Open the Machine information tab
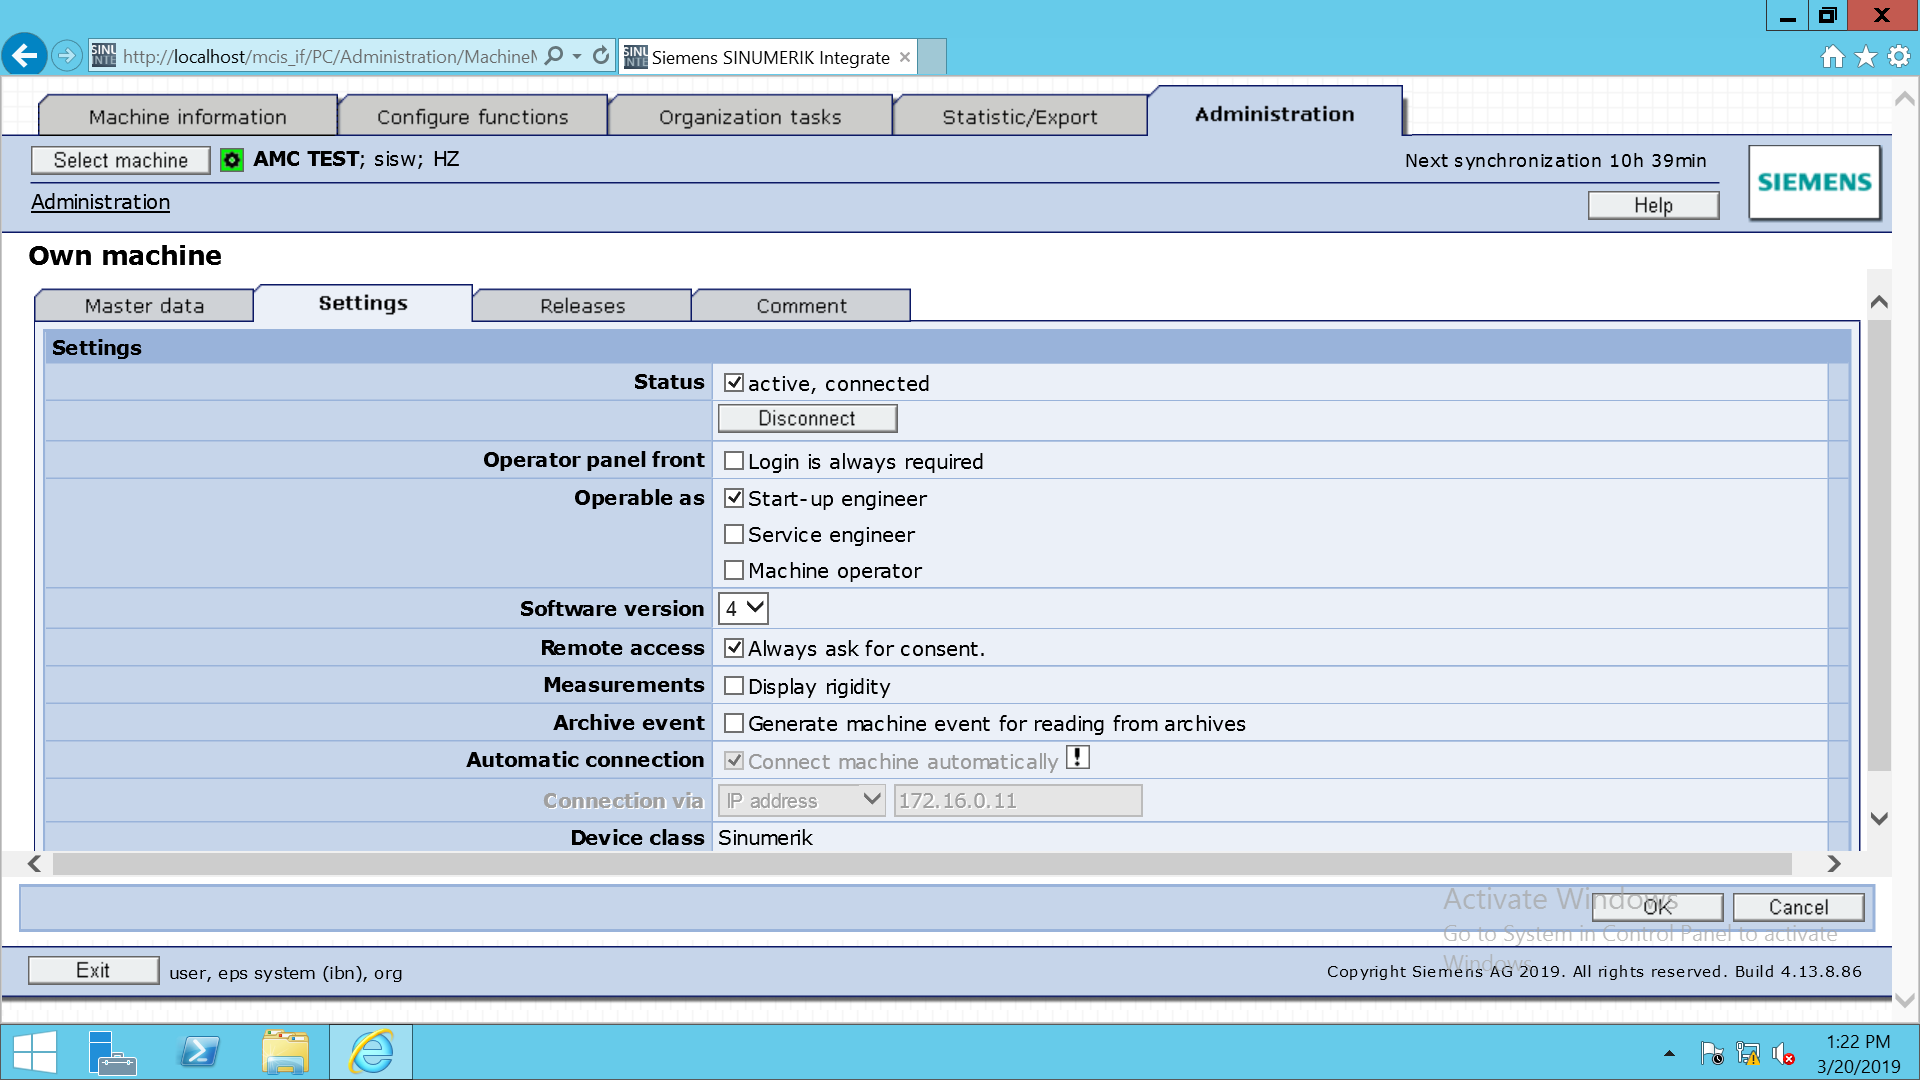1920x1080 pixels. [187, 117]
